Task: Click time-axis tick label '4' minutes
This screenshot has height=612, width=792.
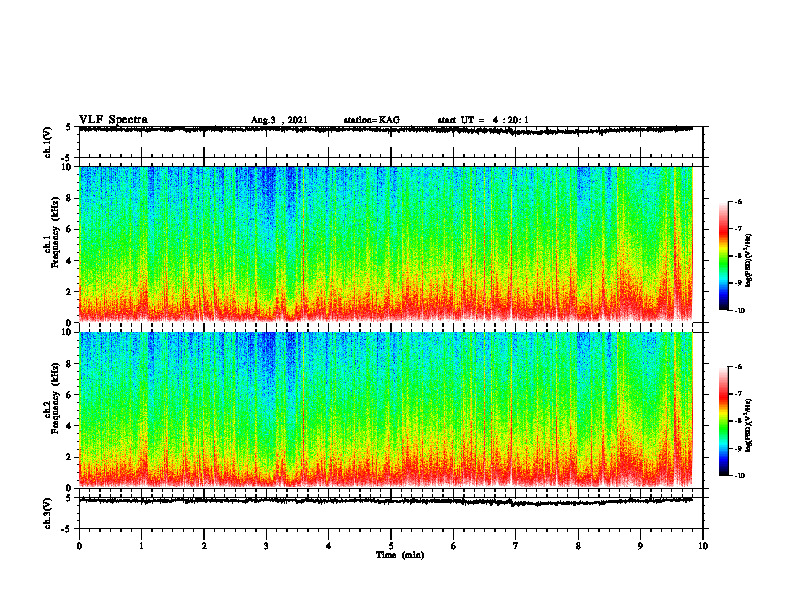Action: click(329, 546)
